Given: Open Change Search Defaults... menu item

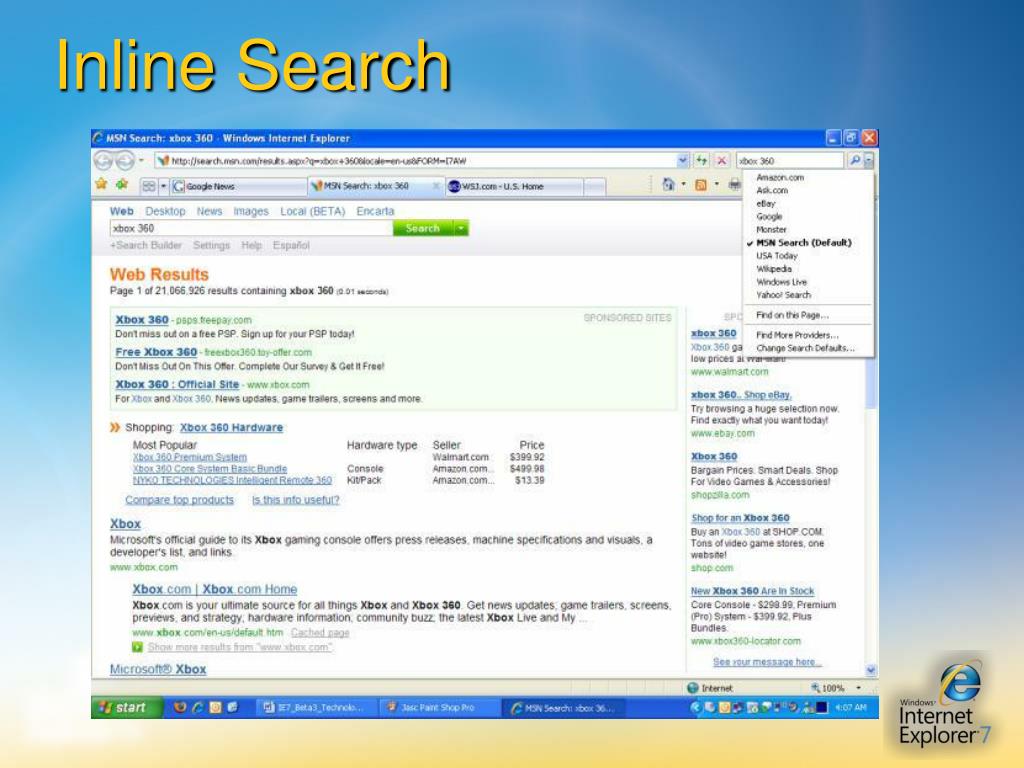Looking at the screenshot, I should tap(805, 348).
